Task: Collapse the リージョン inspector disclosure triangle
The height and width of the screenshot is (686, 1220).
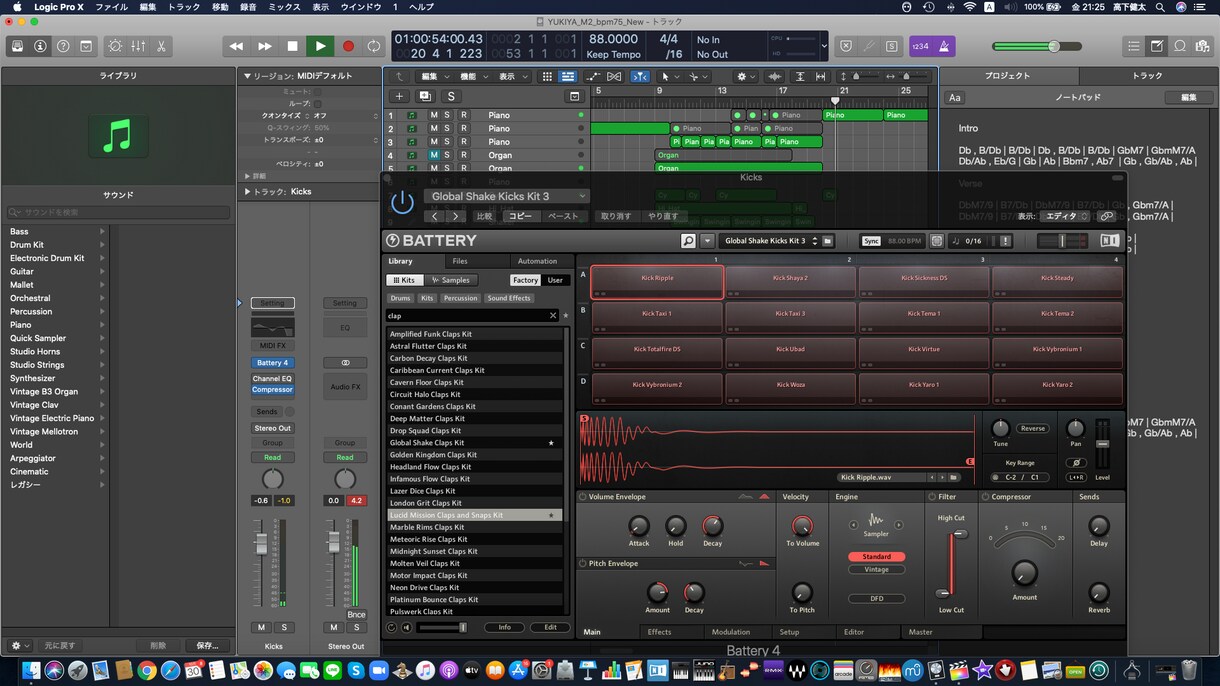Action: pyautogui.click(x=247, y=76)
